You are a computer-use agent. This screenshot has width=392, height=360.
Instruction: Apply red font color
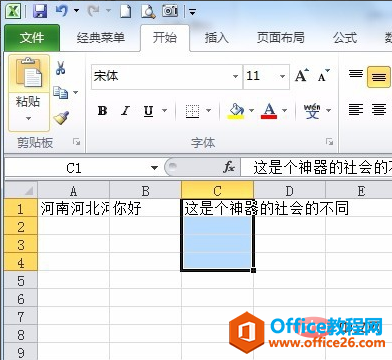click(x=269, y=111)
